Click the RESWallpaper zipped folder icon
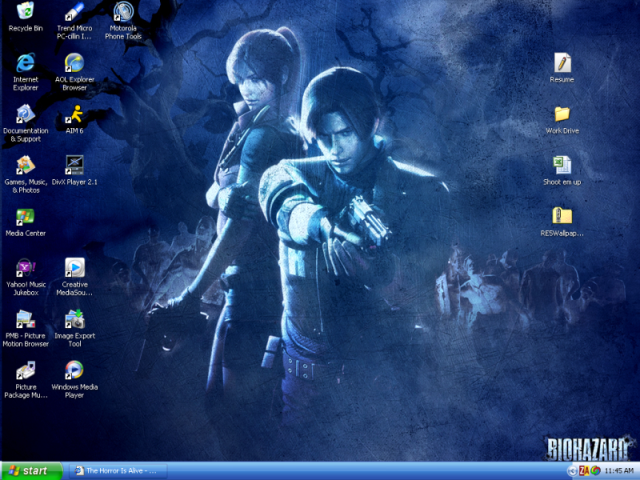 coord(562,216)
